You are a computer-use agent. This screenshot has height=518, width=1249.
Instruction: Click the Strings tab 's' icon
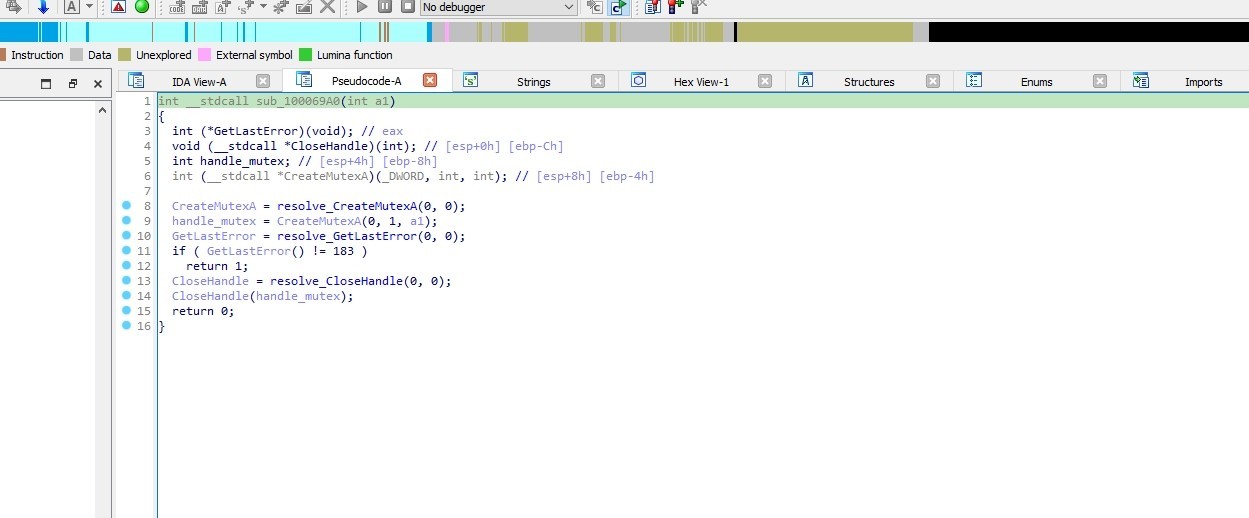coord(470,81)
